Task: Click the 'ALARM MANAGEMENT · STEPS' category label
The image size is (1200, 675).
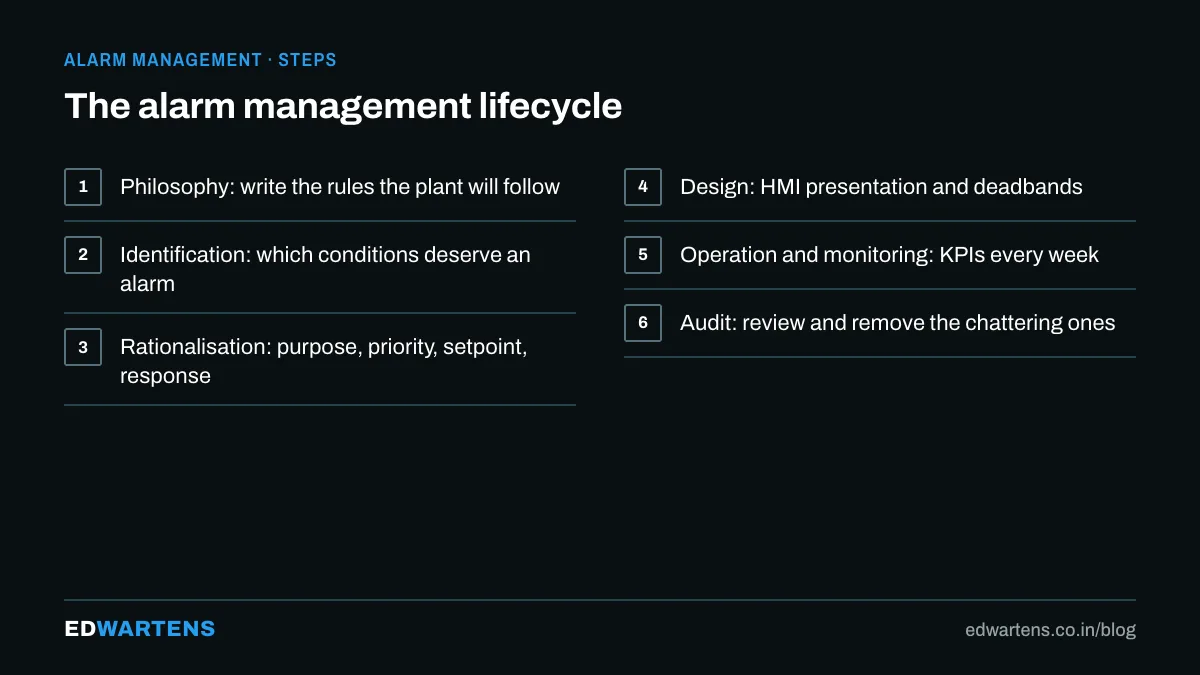Action: click(x=200, y=60)
